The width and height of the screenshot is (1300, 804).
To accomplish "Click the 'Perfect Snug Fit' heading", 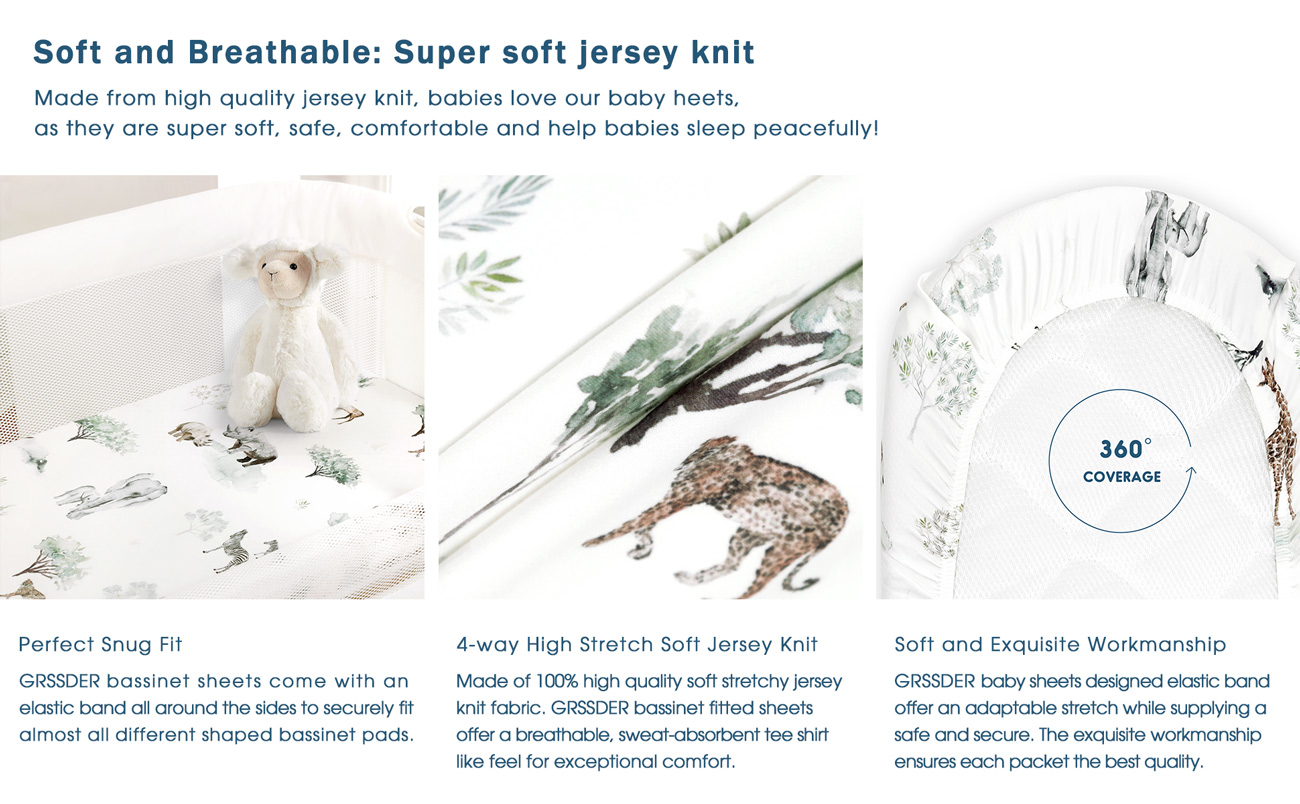I will tap(100, 644).
